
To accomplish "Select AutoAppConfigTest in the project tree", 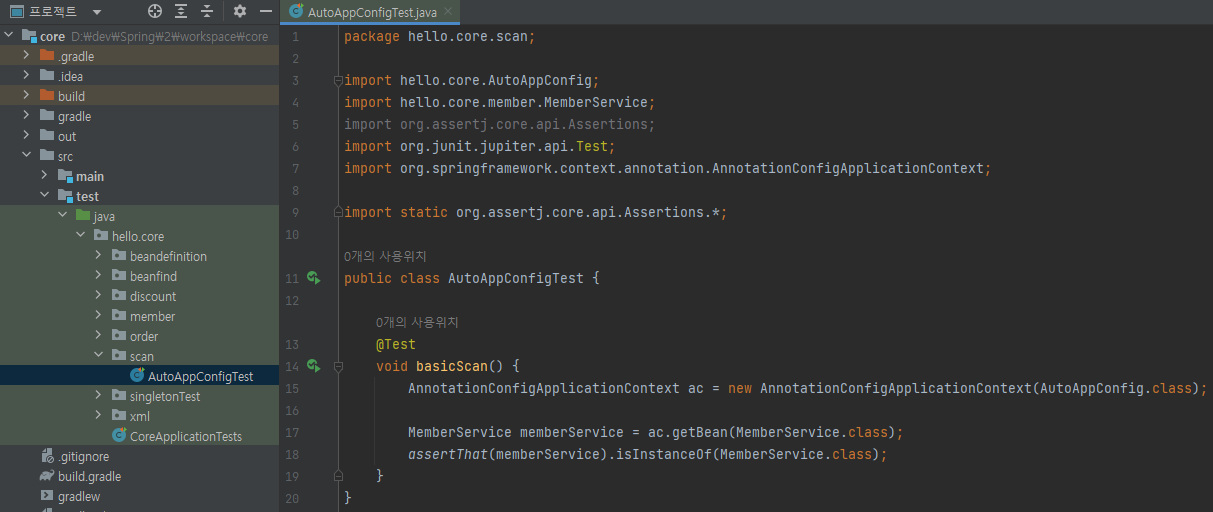I will click(x=140, y=376).
